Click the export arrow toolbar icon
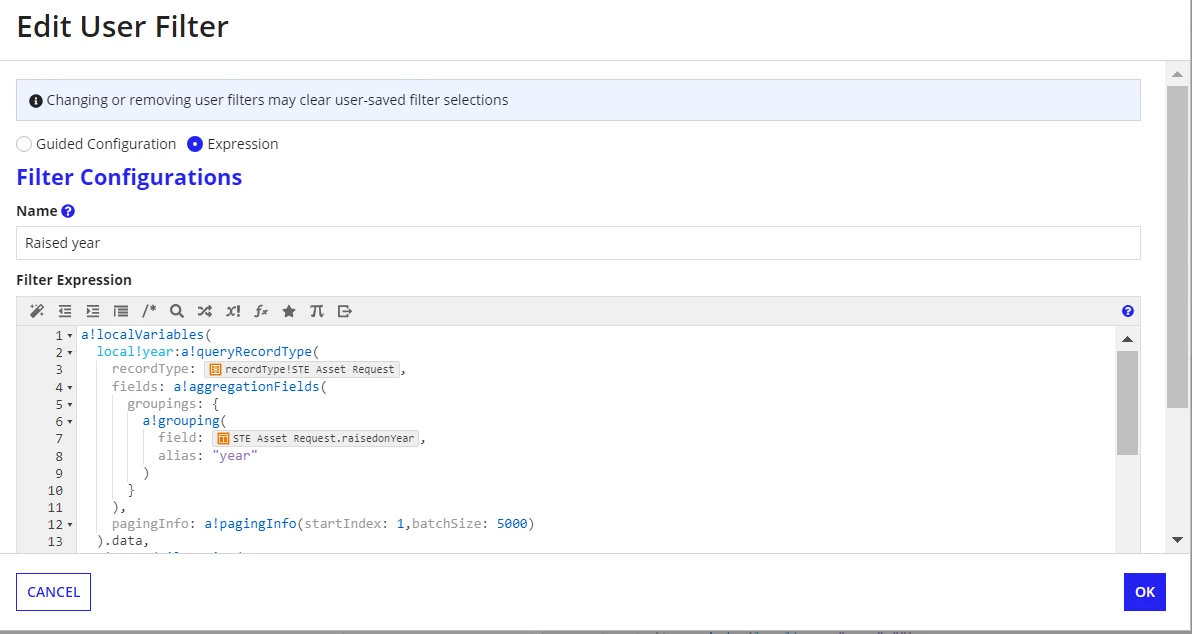The width and height of the screenshot is (1192, 634). pos(345,311)
